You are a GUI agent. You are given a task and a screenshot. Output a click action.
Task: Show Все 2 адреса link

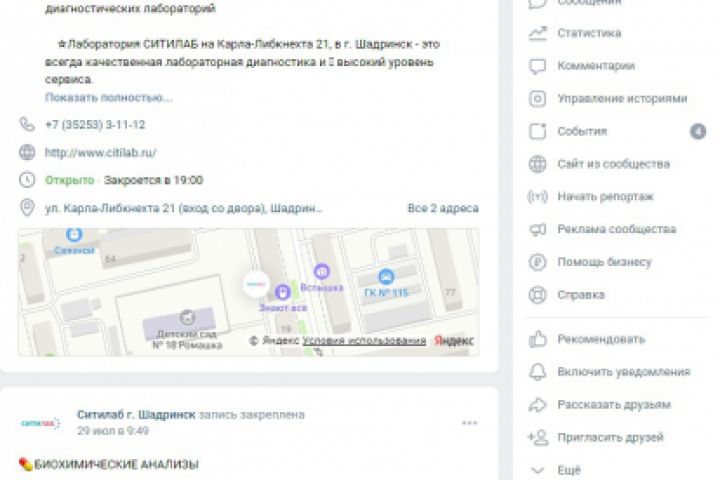pos(443,209)
